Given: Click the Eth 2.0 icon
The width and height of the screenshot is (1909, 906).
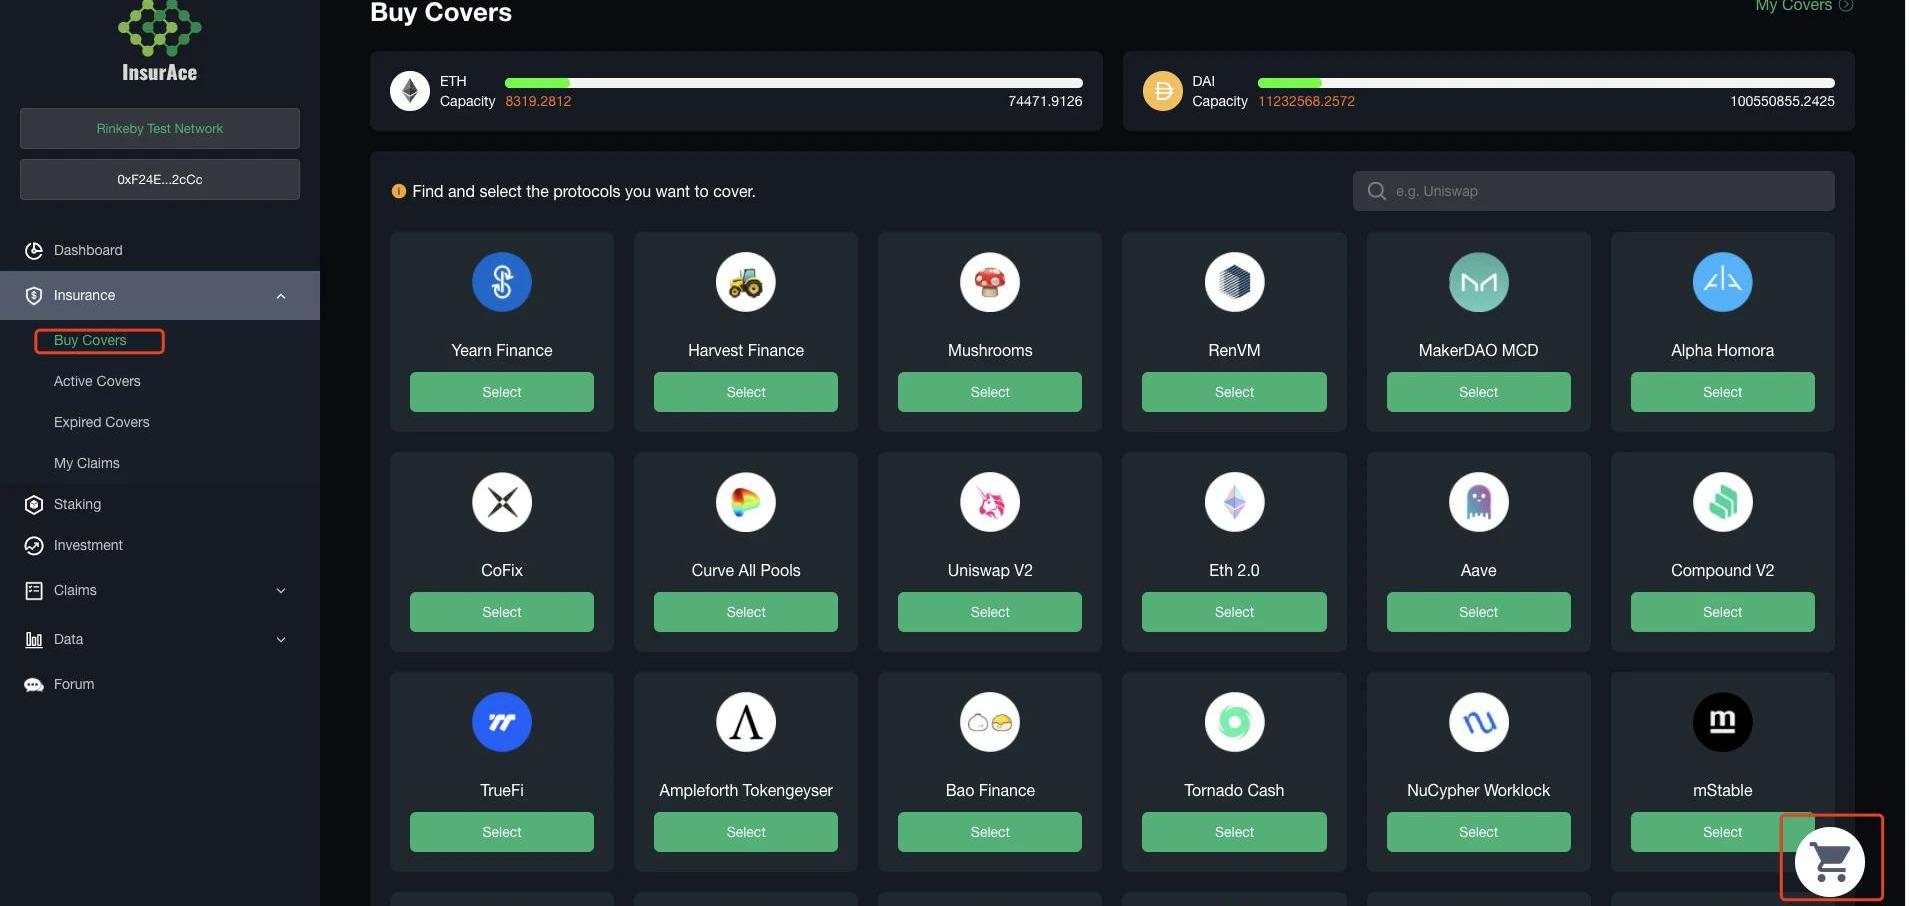Looking at the screenshot, I should click(1234, 502).
